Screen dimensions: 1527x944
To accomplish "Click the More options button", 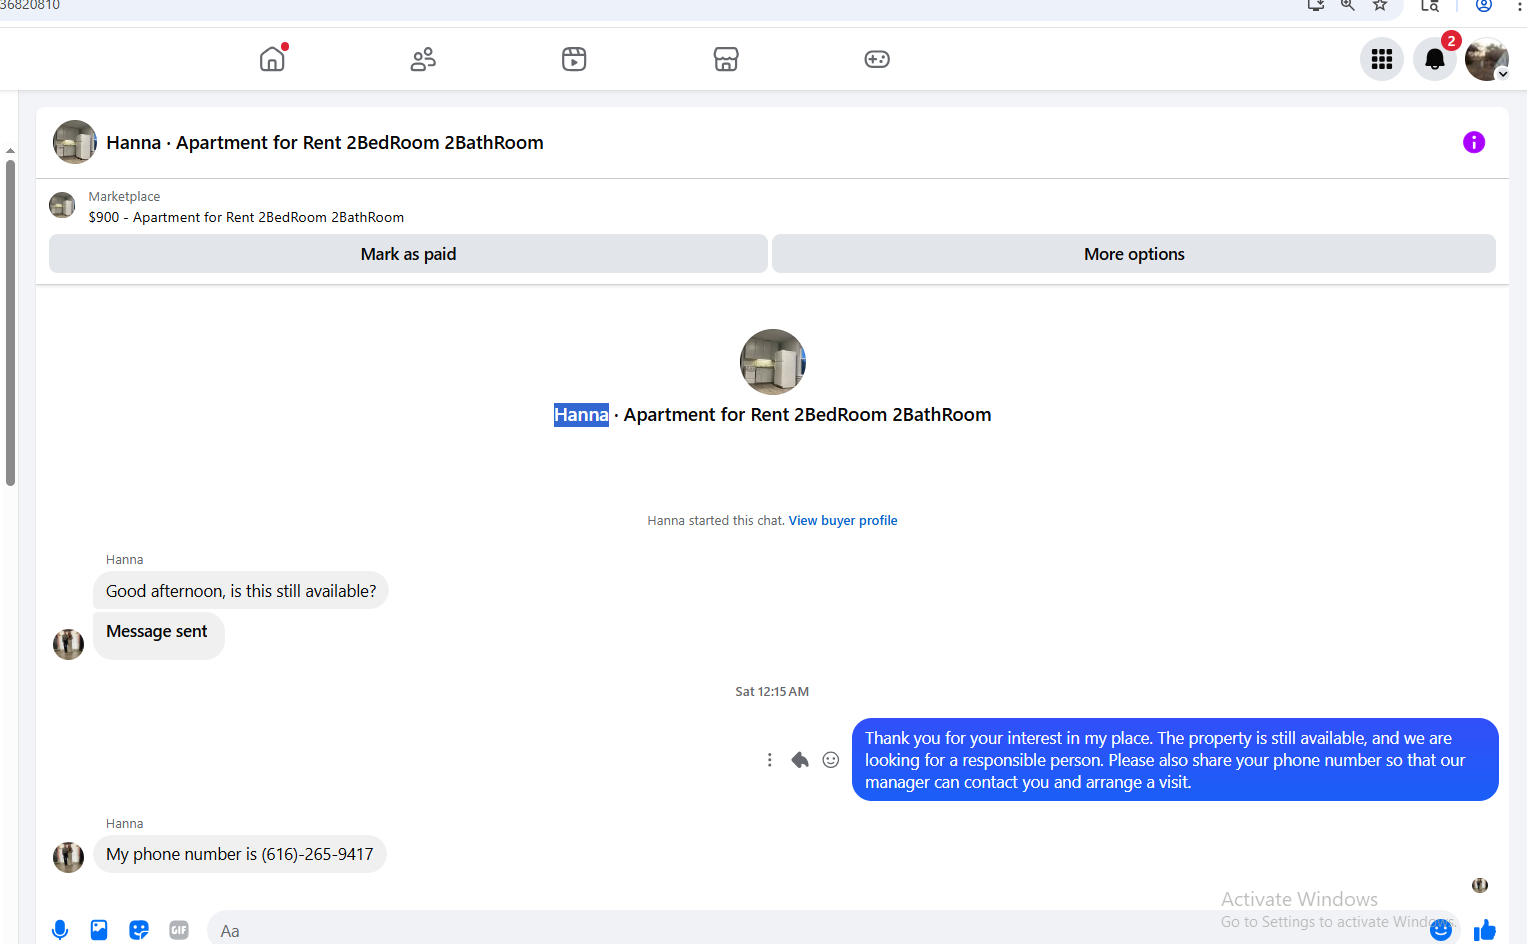I will pyautogui.click(x=1134, y=254).
